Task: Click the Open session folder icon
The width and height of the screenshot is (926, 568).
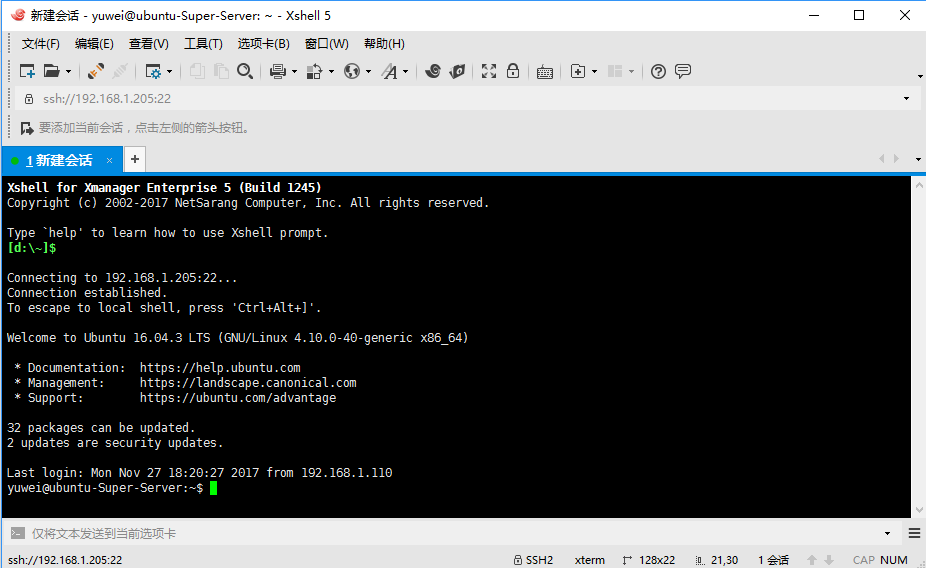Action: point(52,71)
